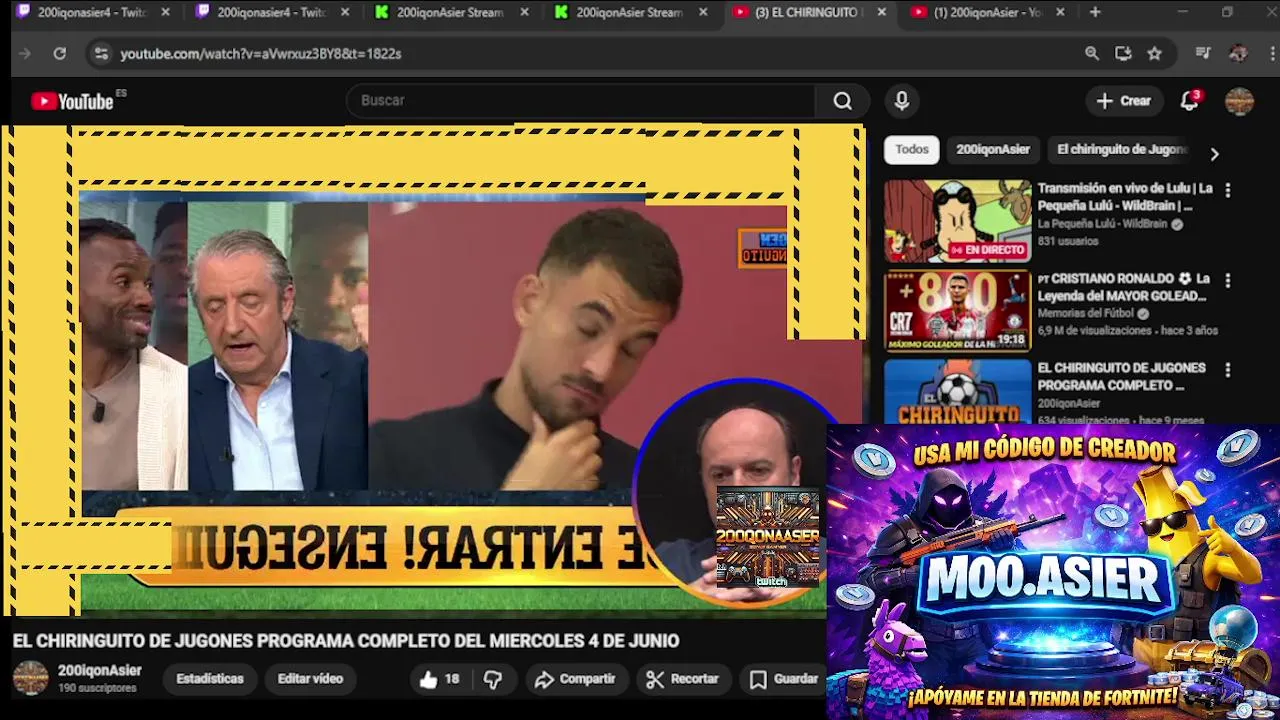This screenshot has width=1280, height=720.
Task: Open Estadísticas for this video
Action: tap(210, 679)
